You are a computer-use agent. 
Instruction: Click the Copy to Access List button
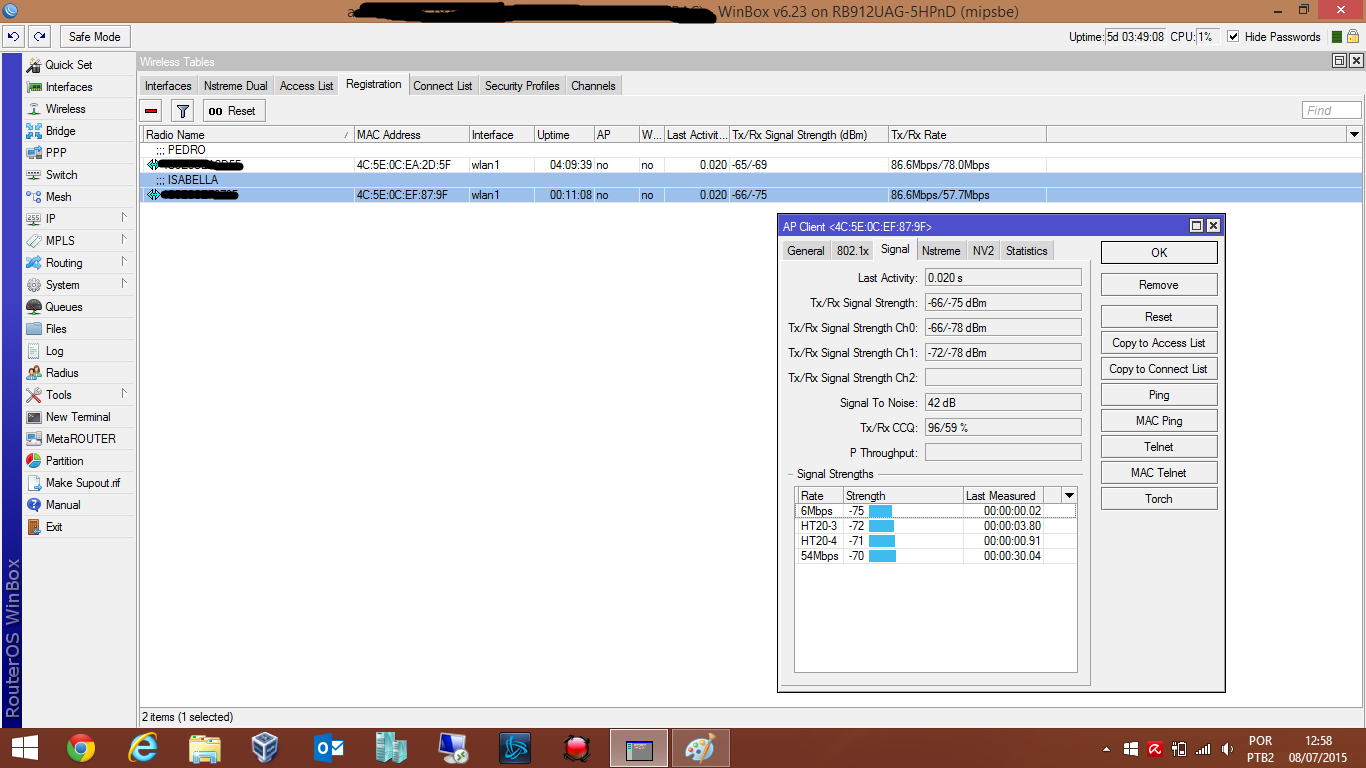1159,343
